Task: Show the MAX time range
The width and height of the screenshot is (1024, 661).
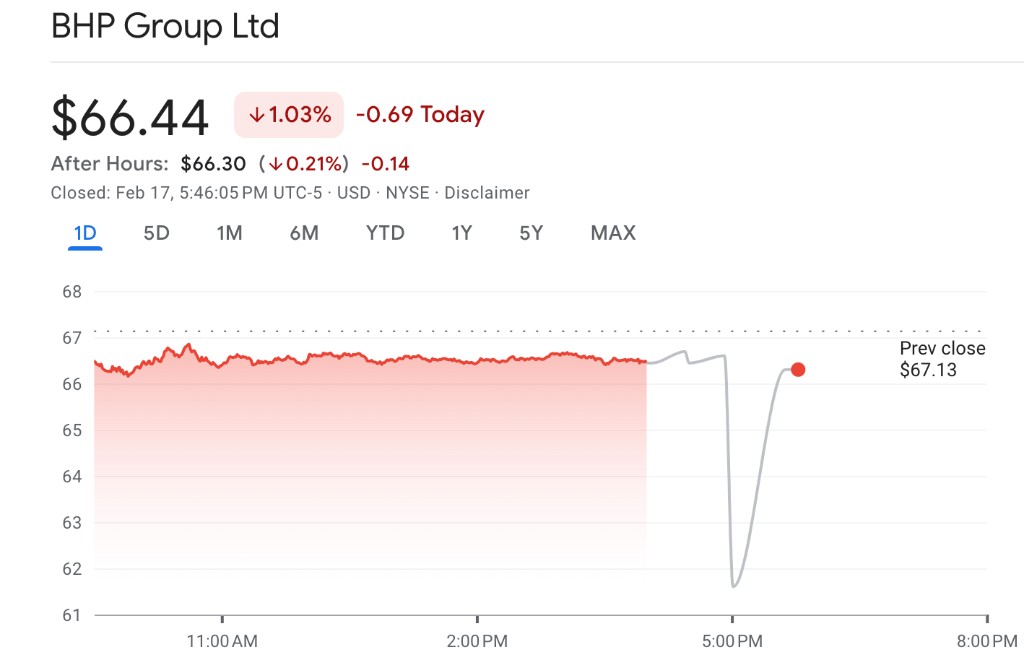Action: click(613, 233)
